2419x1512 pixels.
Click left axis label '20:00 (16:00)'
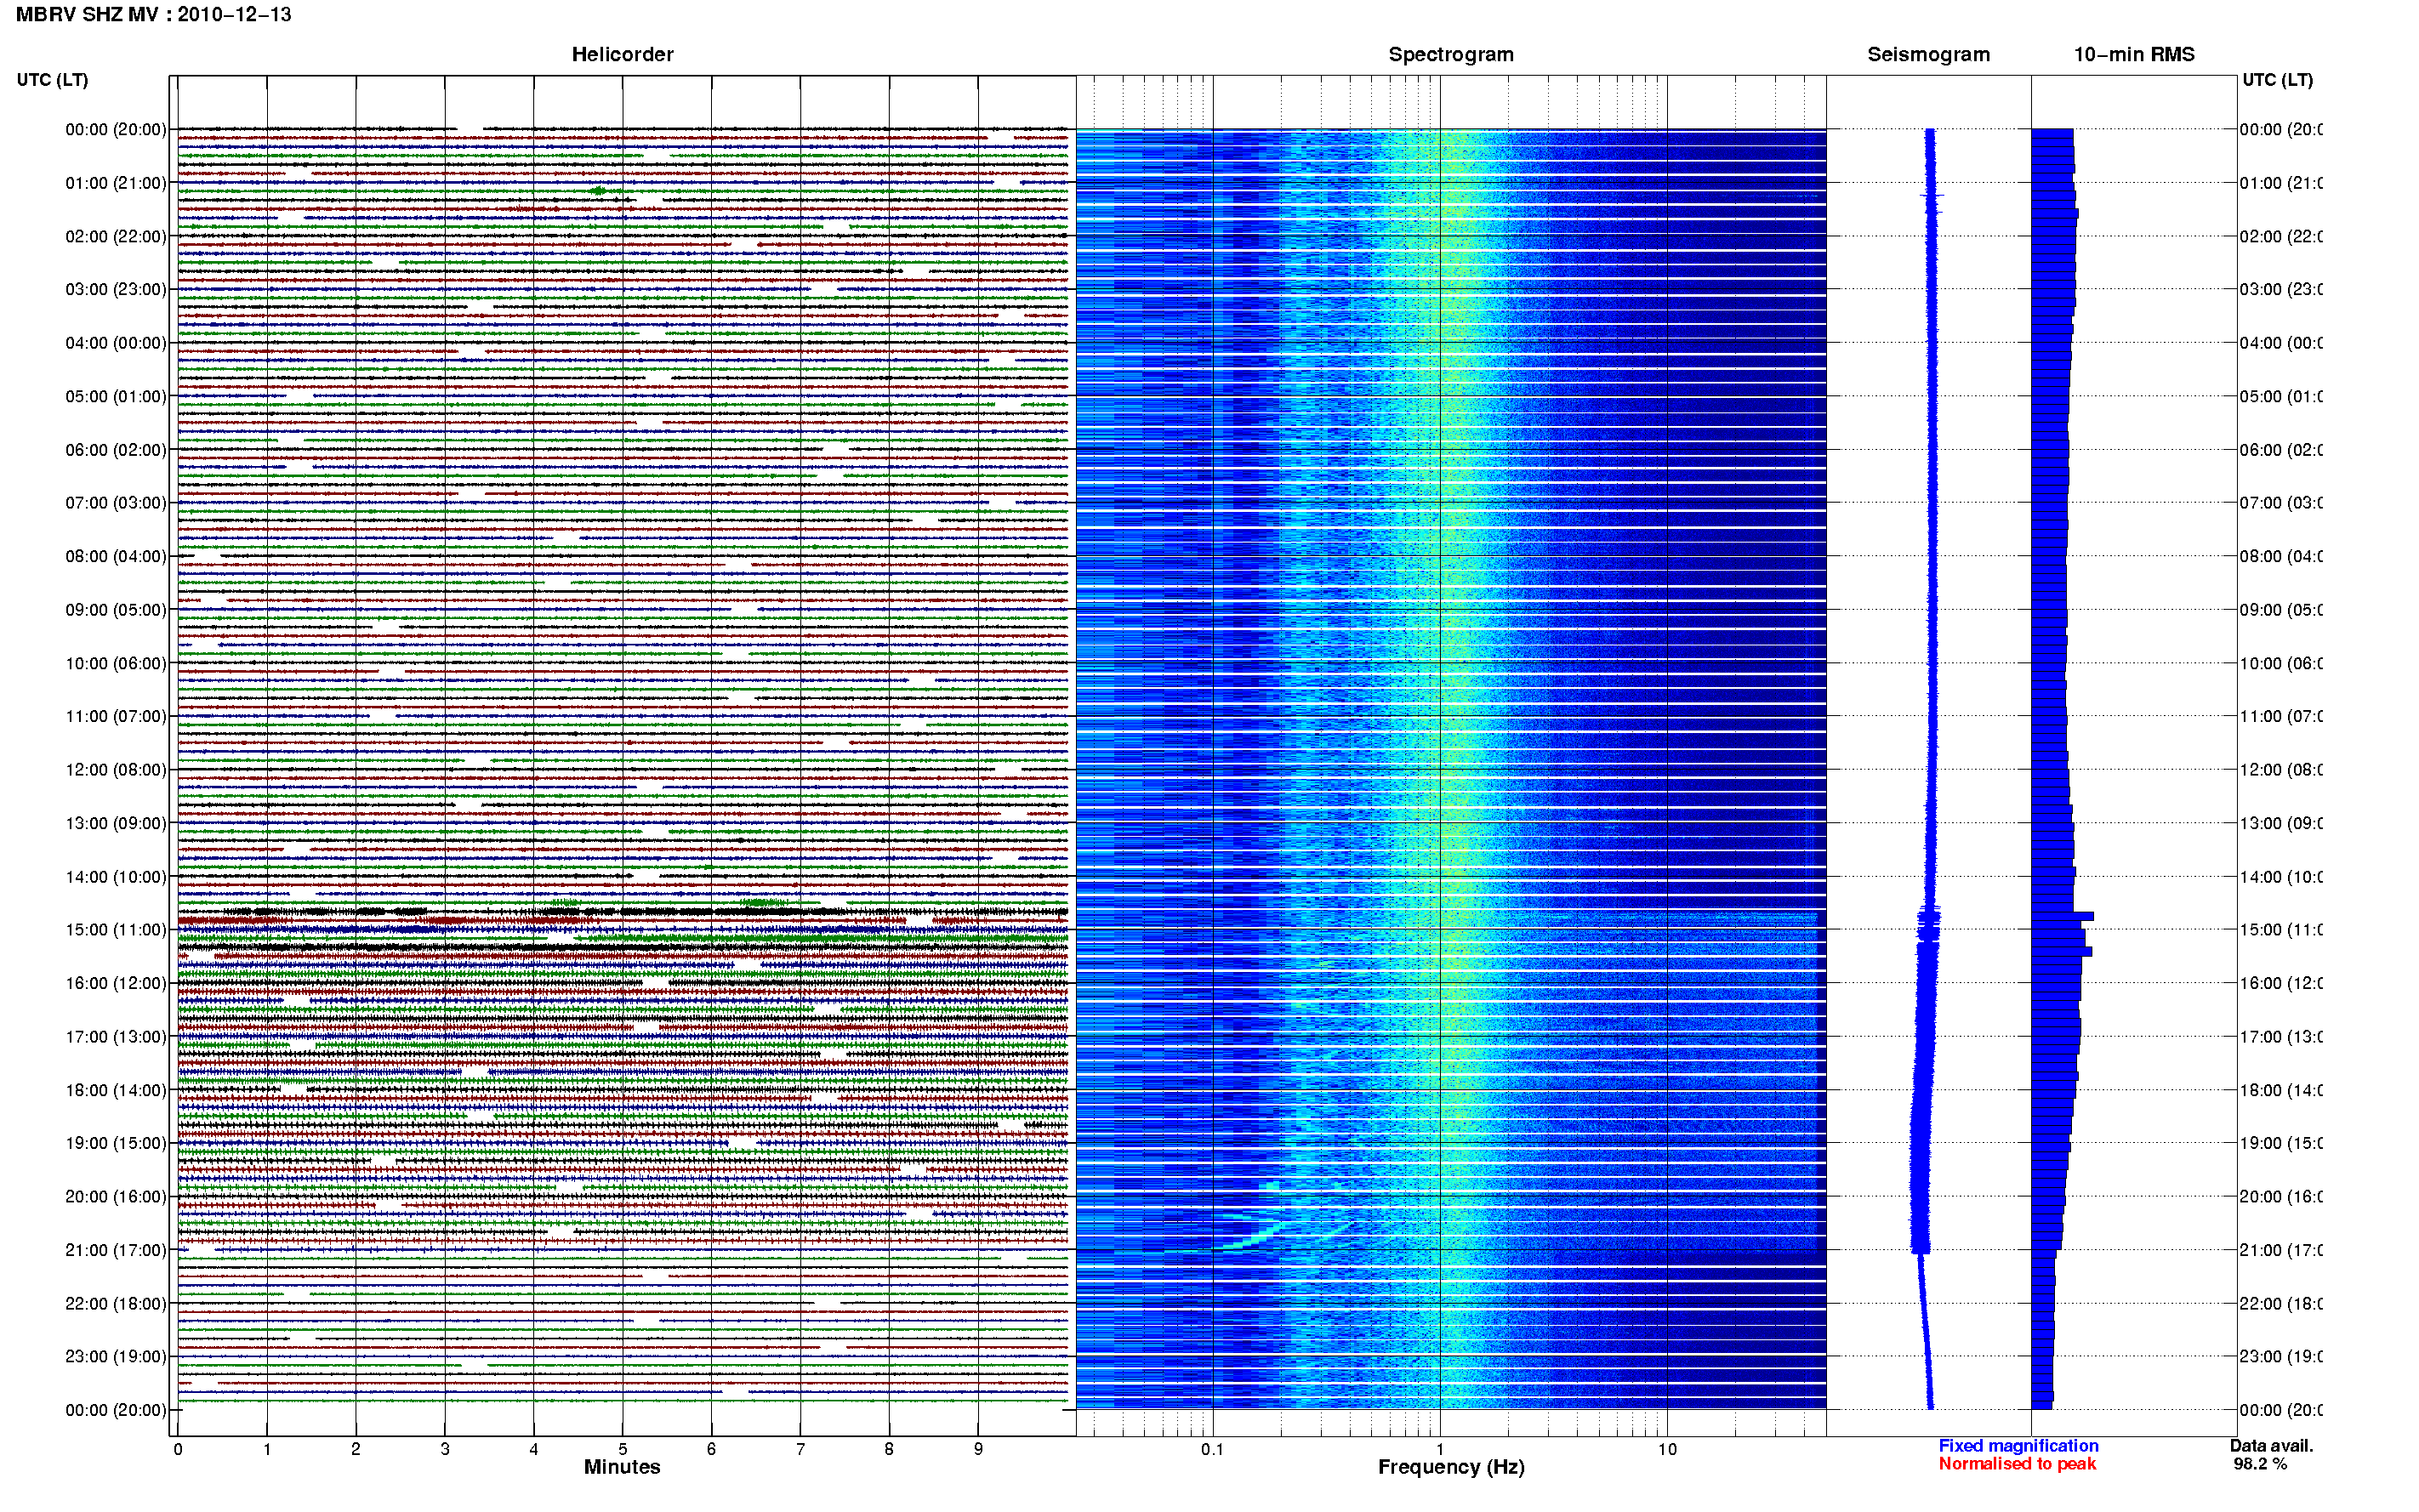coord(116,1197)
